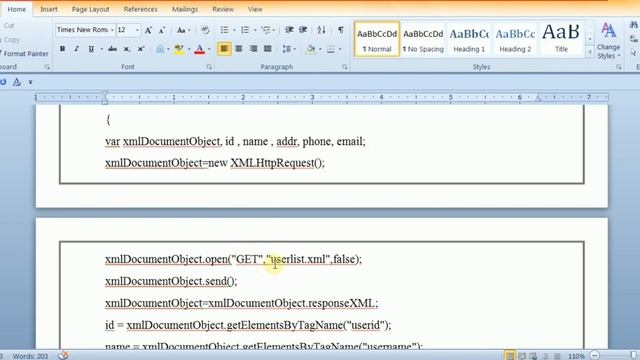The width and height of the screenshot is (640, 360).
Task: Apply red Font Color
Action: (x=200, y=49)
